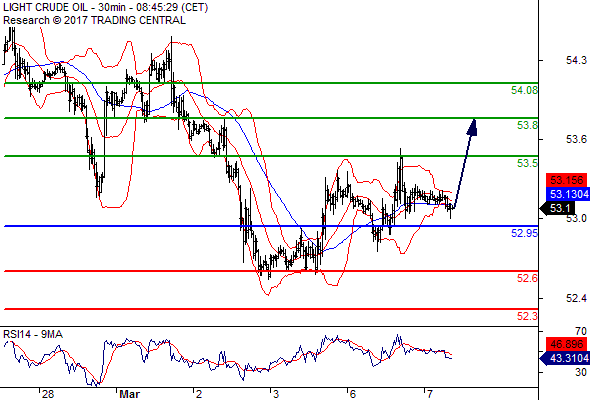Click the blue 52.95 pivot label
Screen dimensions: 590x400
pos(524,233)
